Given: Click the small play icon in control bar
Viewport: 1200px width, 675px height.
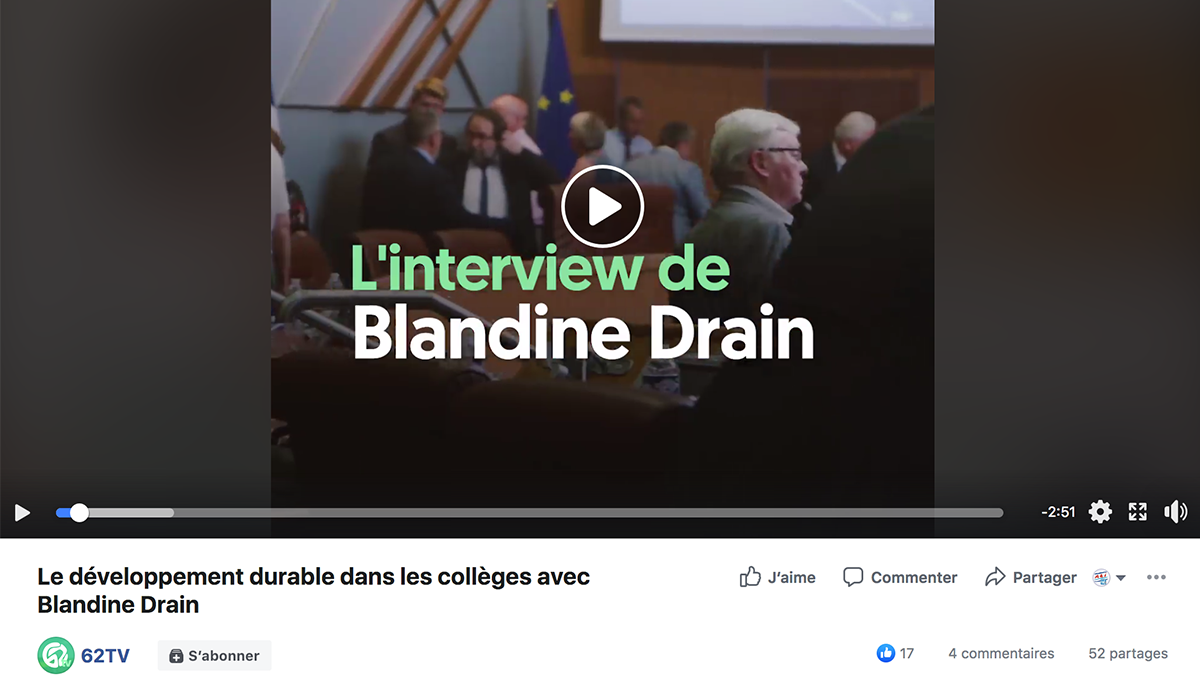Looking at the screenshot, I should click(22, 513).
